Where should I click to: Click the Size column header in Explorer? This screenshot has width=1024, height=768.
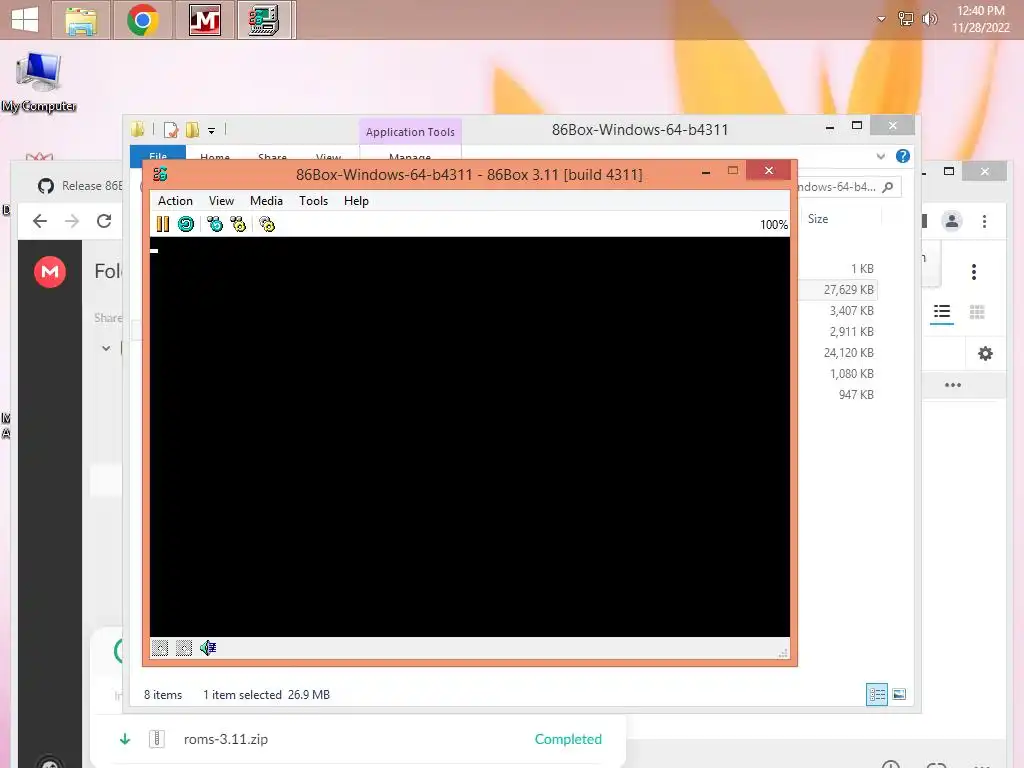(818, 219)
